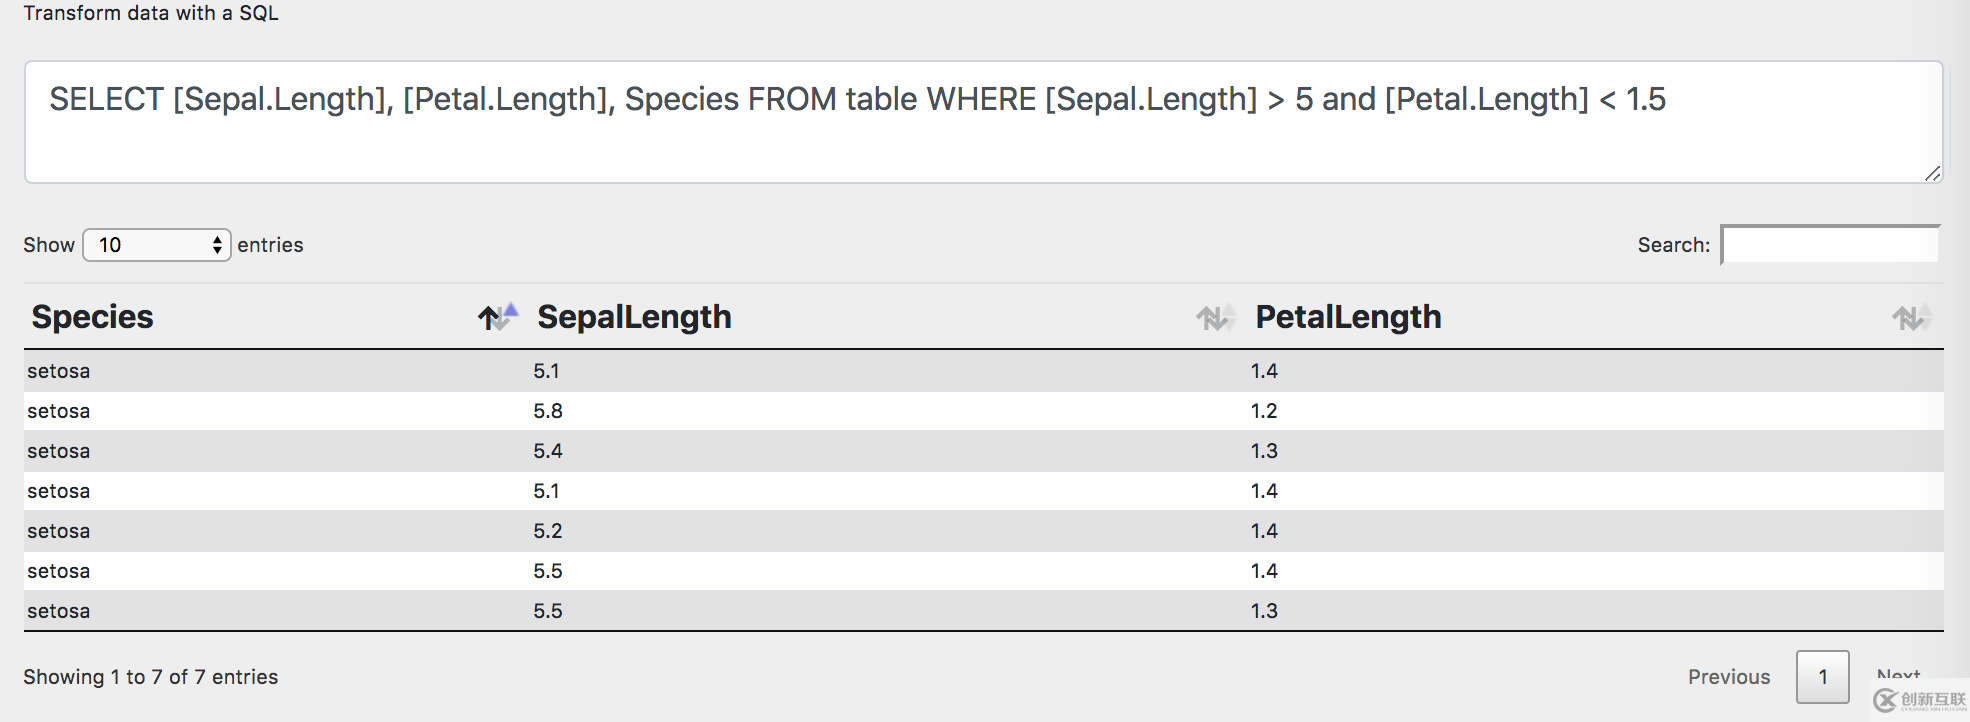Image resolution: width=1970 pixels, height=722 pixels.
Task: Click the cell showing sepal length 5.2
Action: tap(548, 531)
